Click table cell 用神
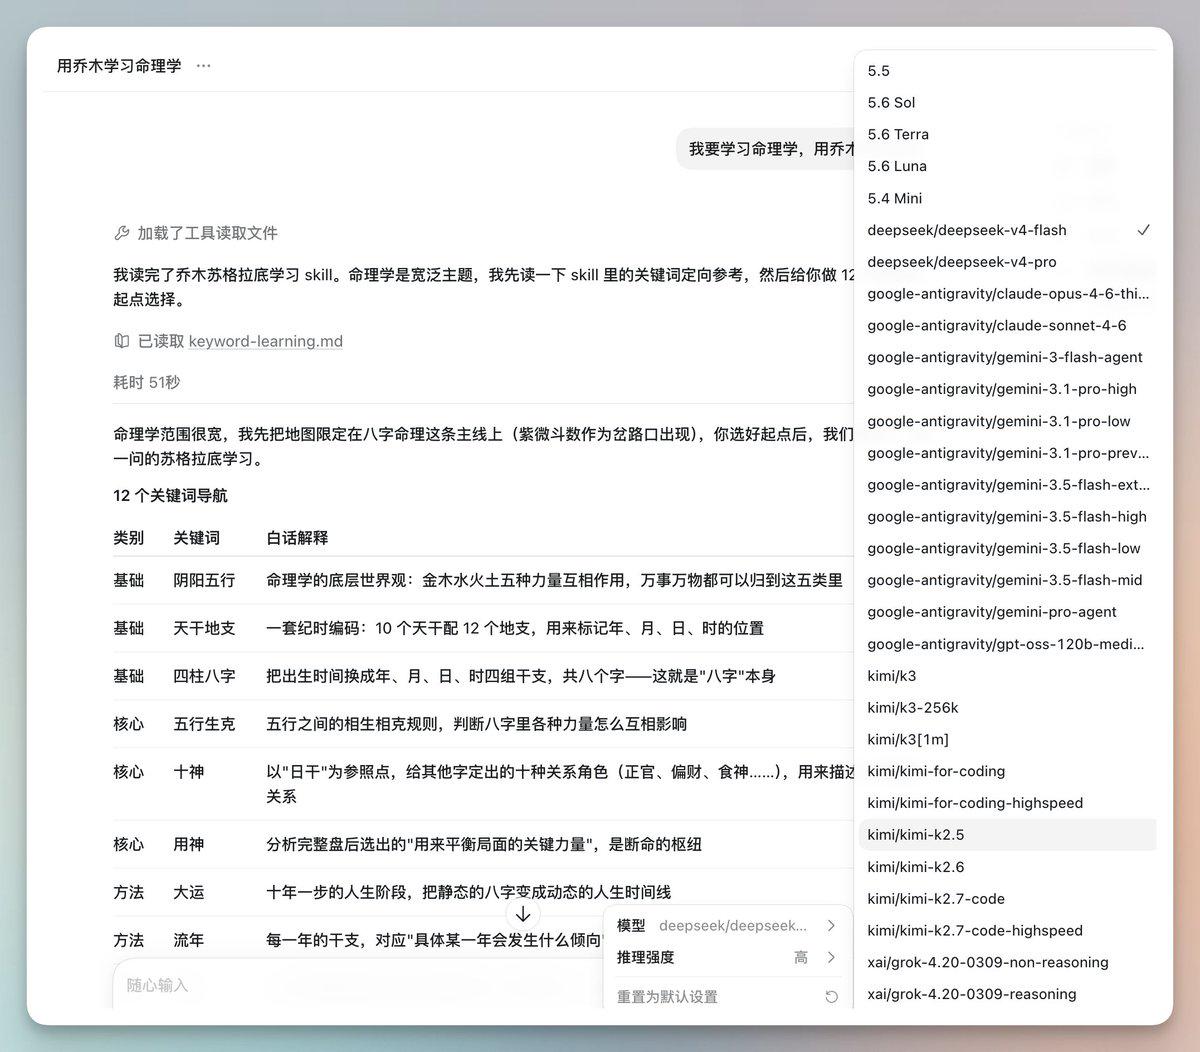Image resolution: width=1200 pixels, height=1052 pixels. 188,844
